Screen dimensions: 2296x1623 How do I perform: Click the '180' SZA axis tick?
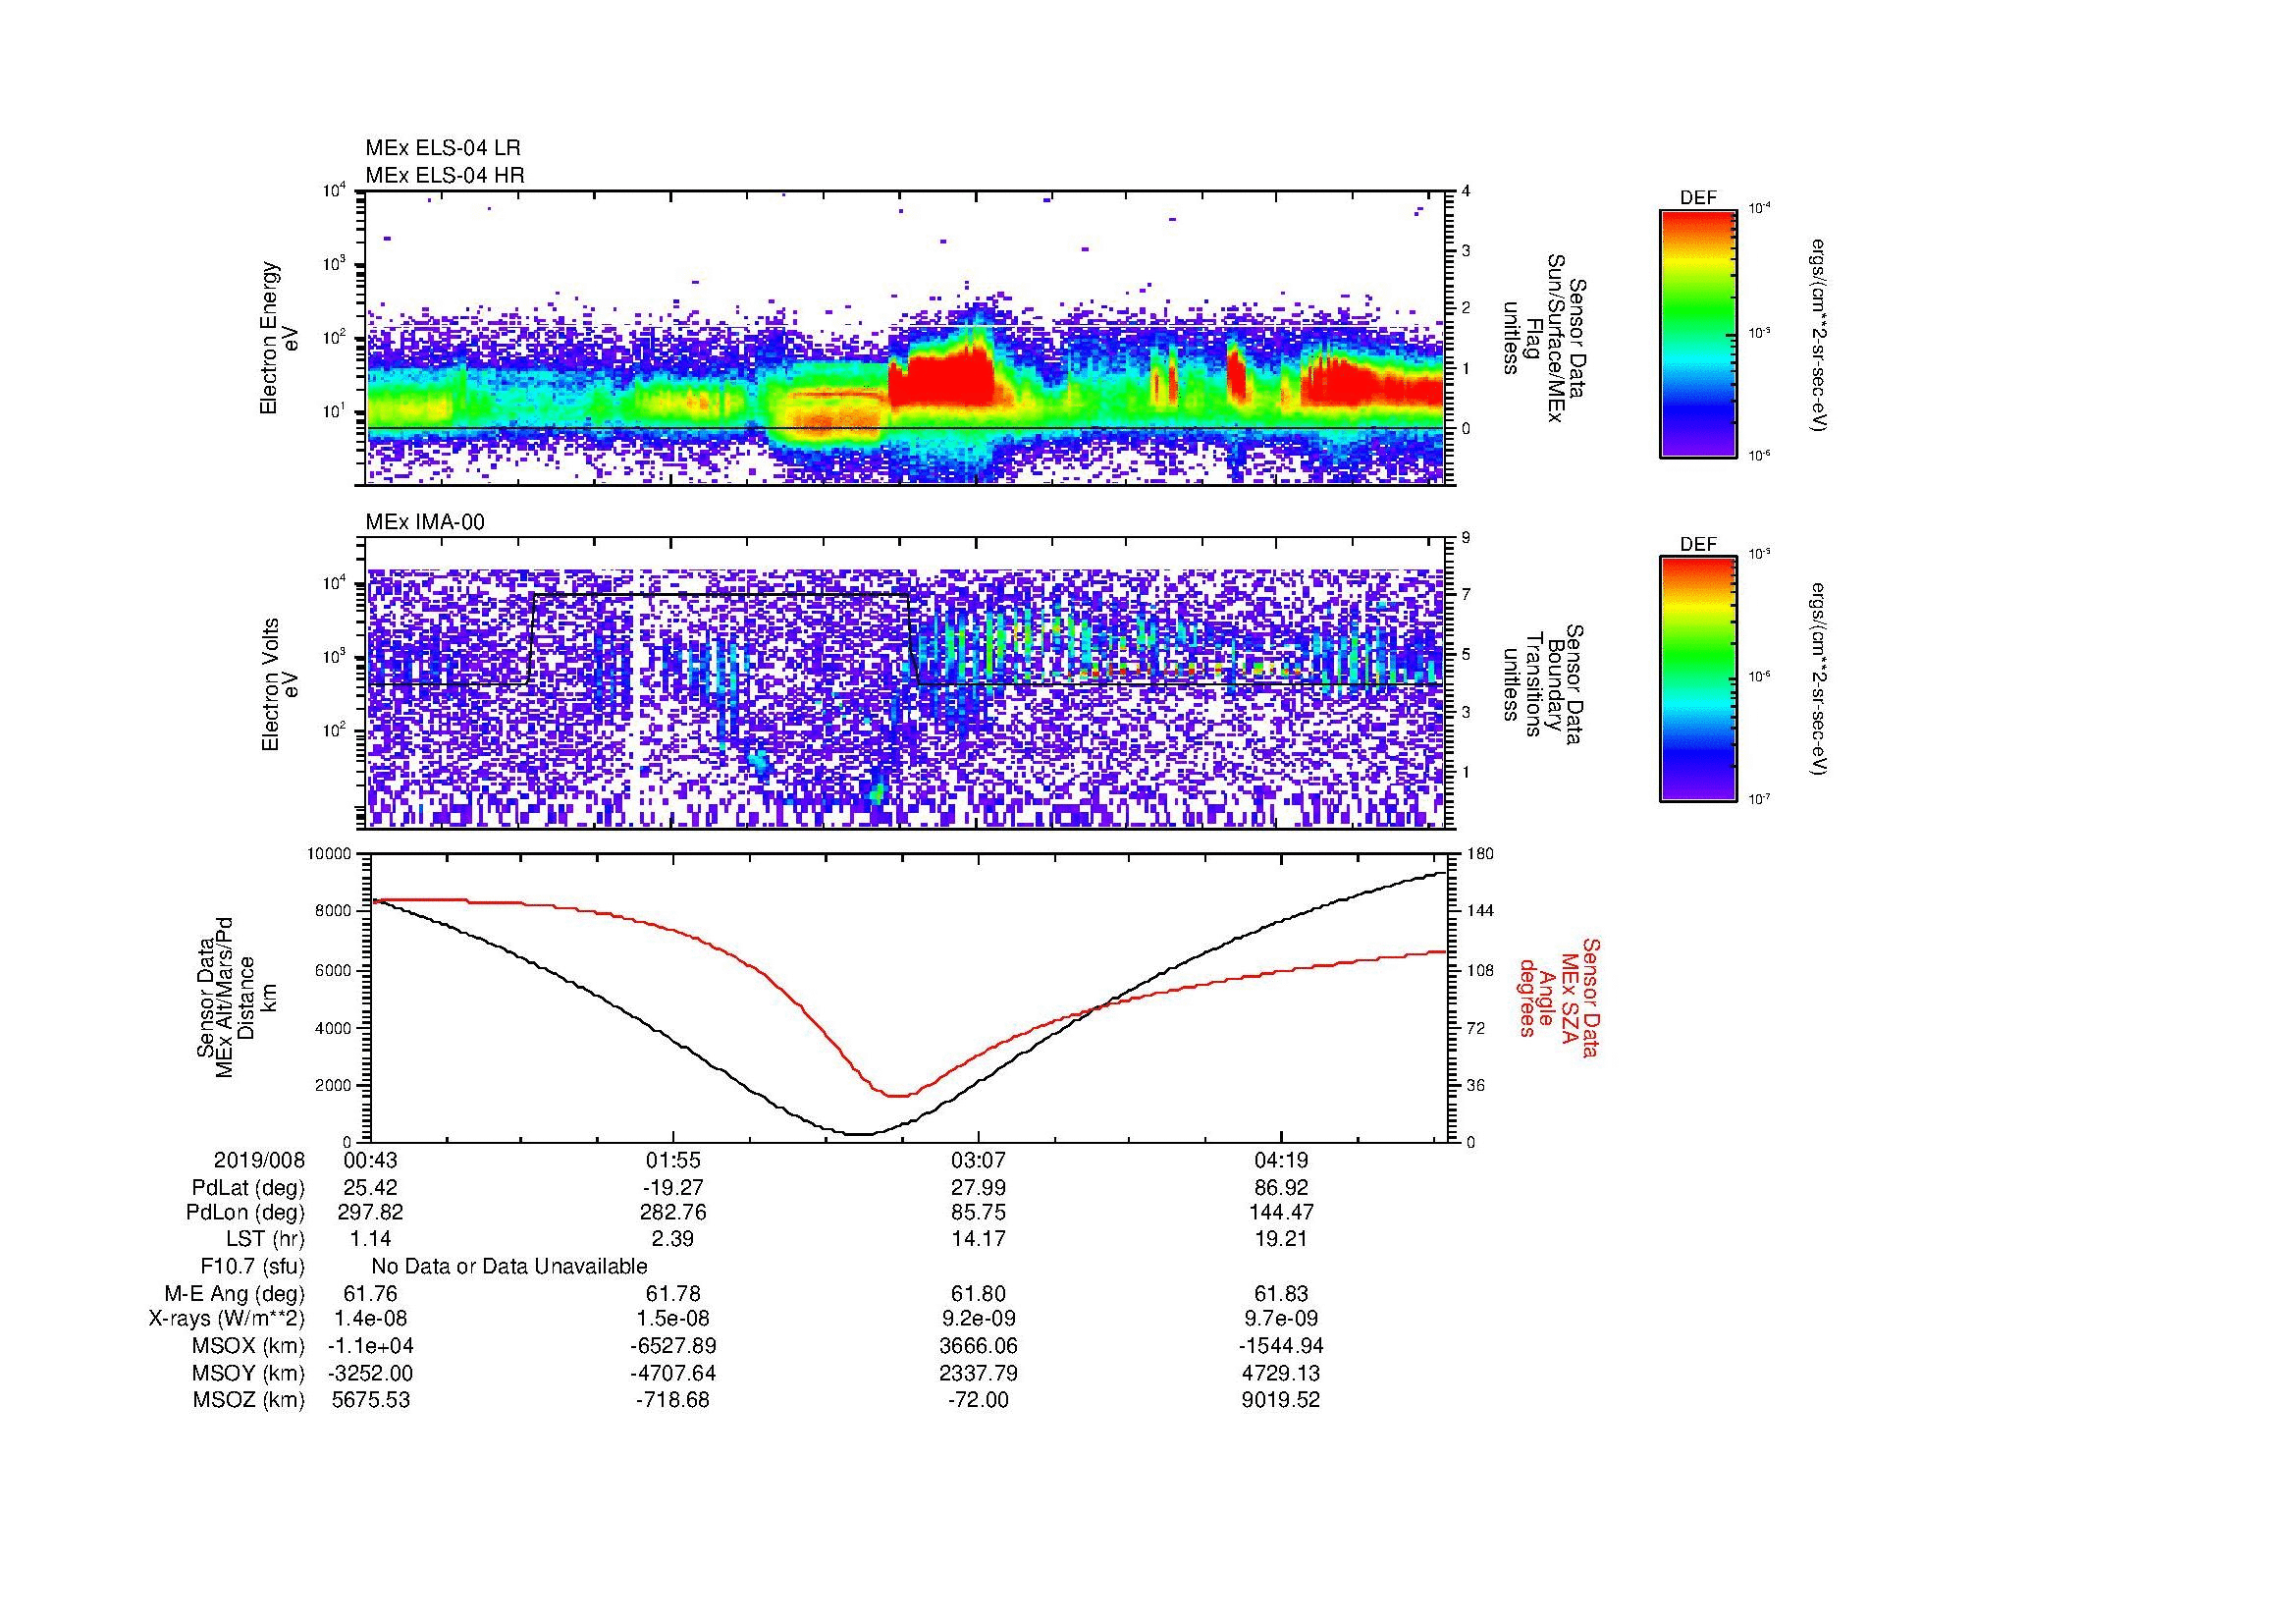click(1480, 854)
